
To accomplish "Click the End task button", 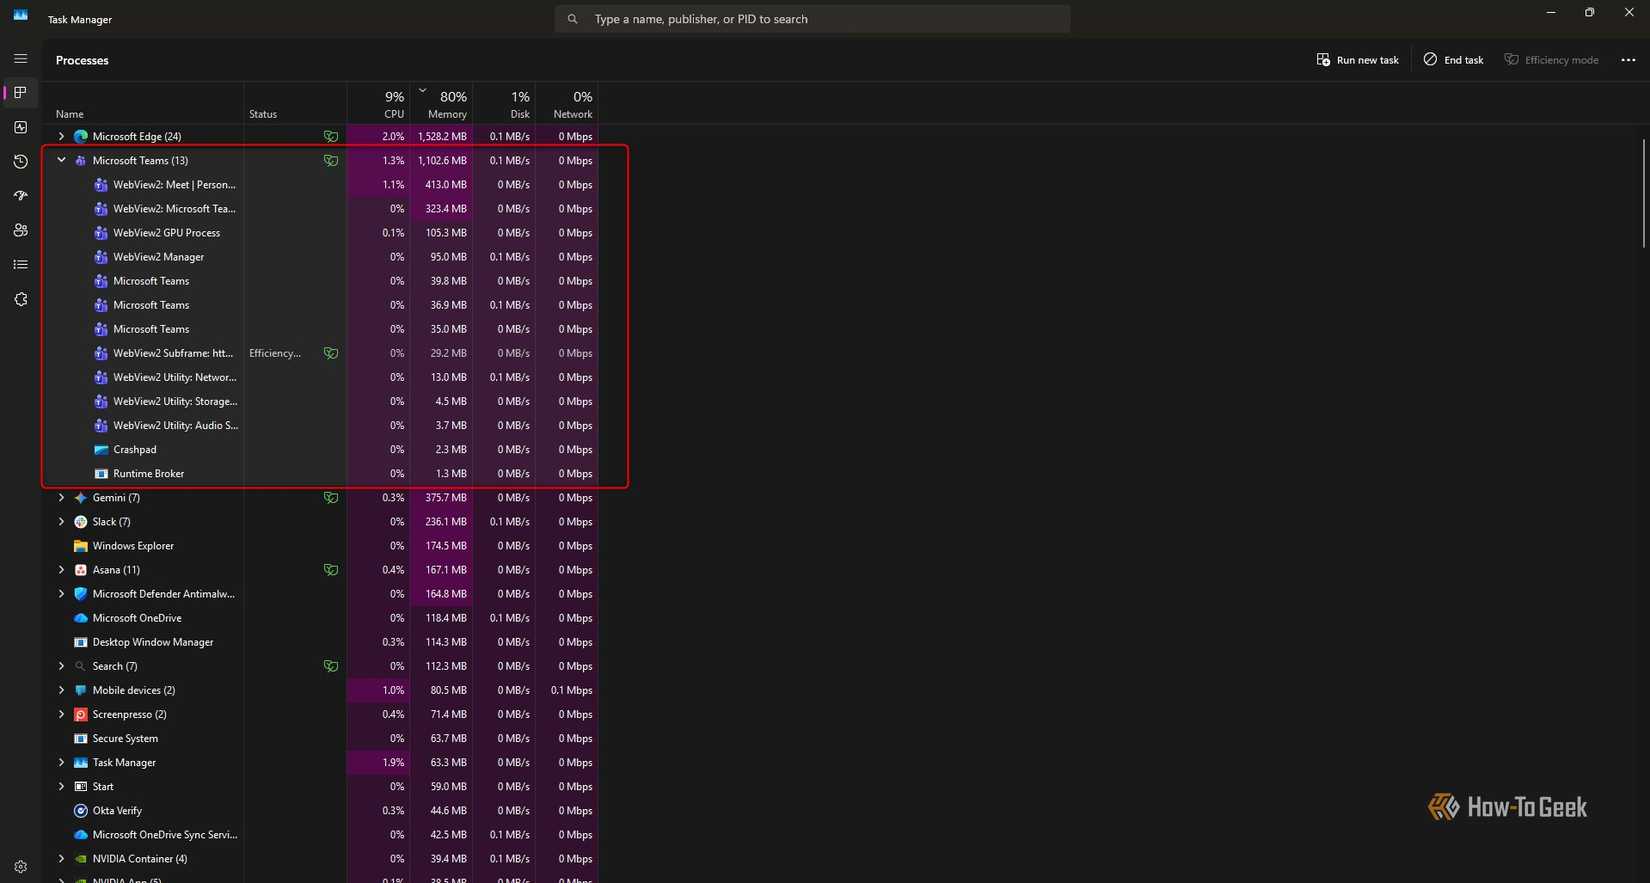I will pyautogui.click(x=1453, y=60).
